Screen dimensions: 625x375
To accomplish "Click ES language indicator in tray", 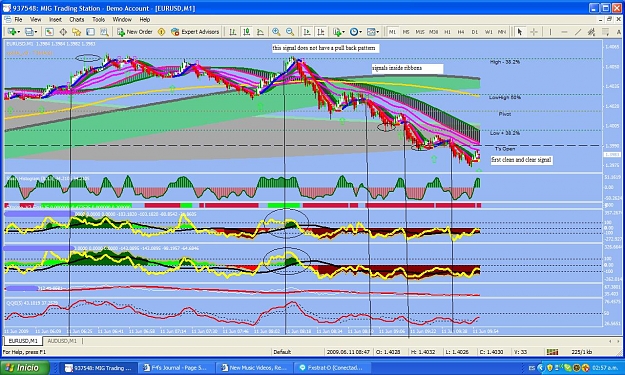I will coord(532,368).
